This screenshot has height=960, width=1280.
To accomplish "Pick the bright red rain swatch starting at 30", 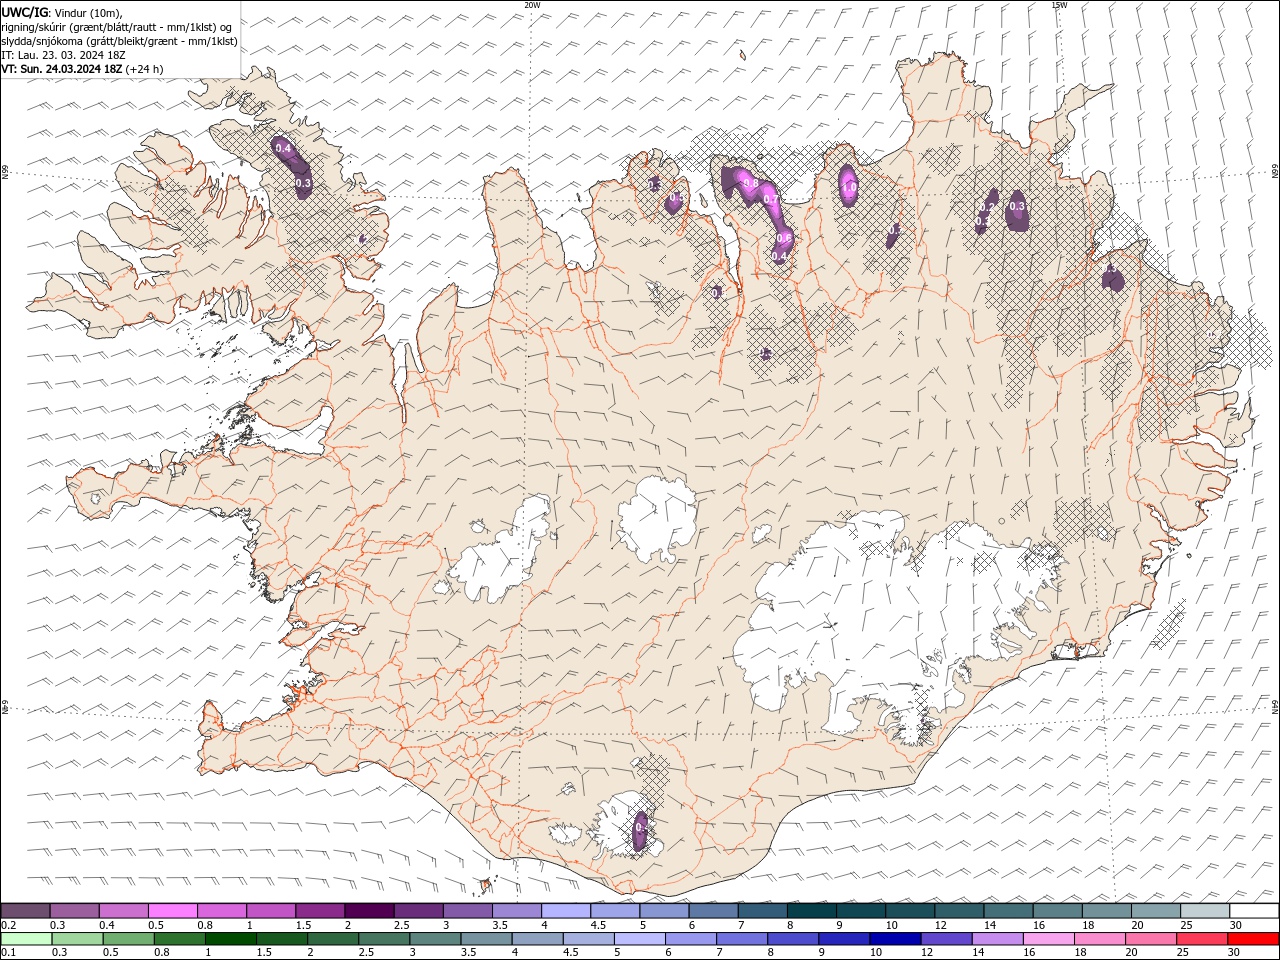I will 1253,939.
